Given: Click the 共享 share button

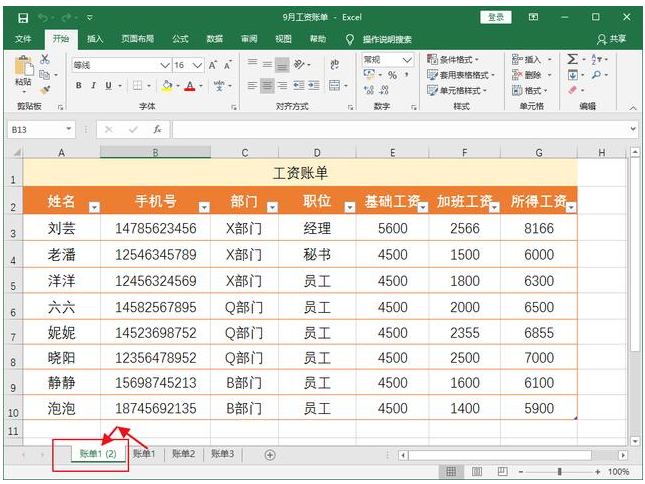Looking at the screenshot, I should (x=611, y=39).
